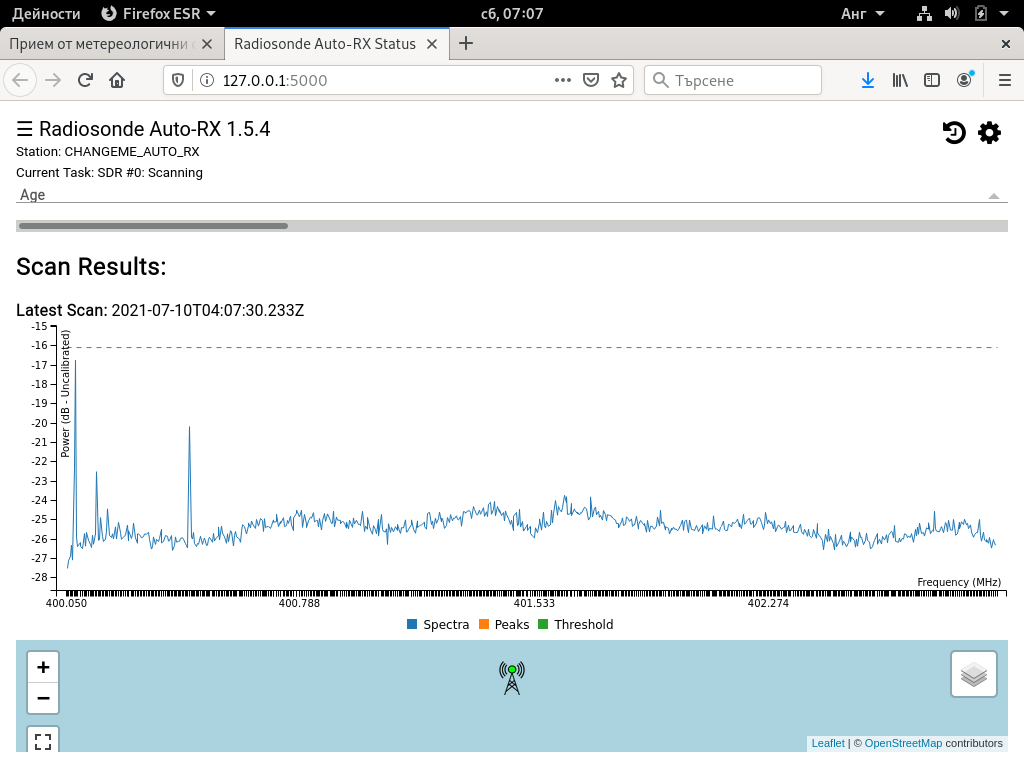The image size is (1024, 768).
Task: Close the Radiosonde Auto-RX Status tab
Action: [432, 44]
